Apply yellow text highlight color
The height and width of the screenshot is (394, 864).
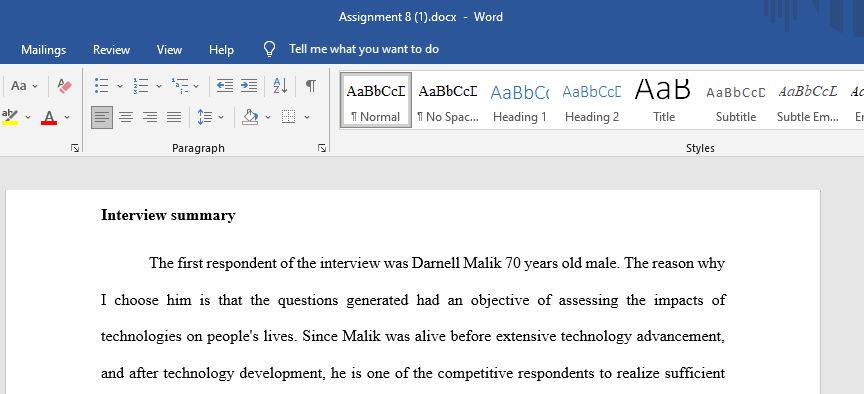click(10, 117)
